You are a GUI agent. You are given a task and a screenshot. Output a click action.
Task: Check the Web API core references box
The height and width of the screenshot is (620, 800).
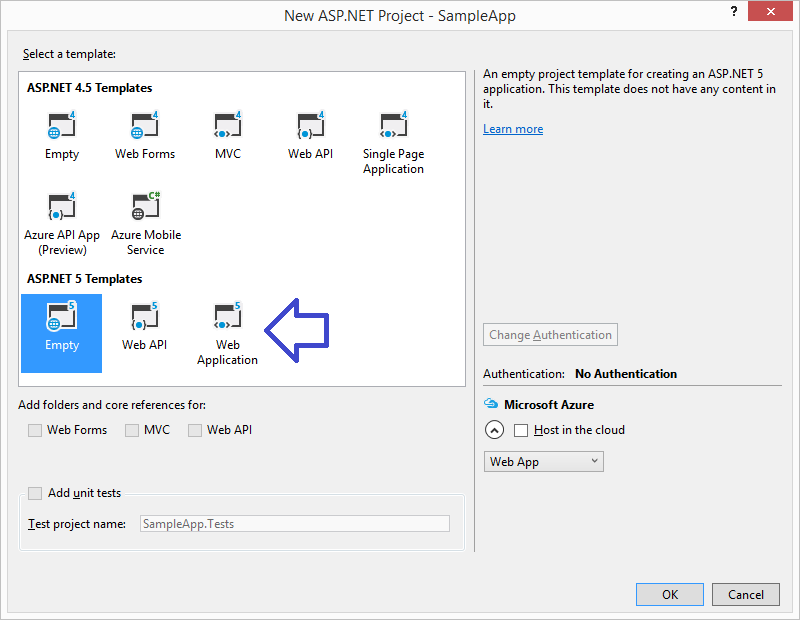click(x=195, y=430)
